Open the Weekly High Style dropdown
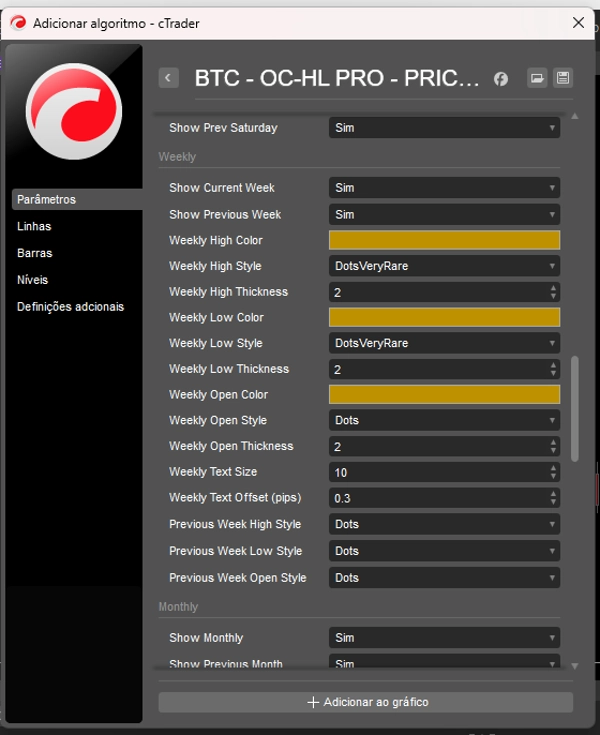The width and height of the screenshot is (600, 735). pos(444,266)
